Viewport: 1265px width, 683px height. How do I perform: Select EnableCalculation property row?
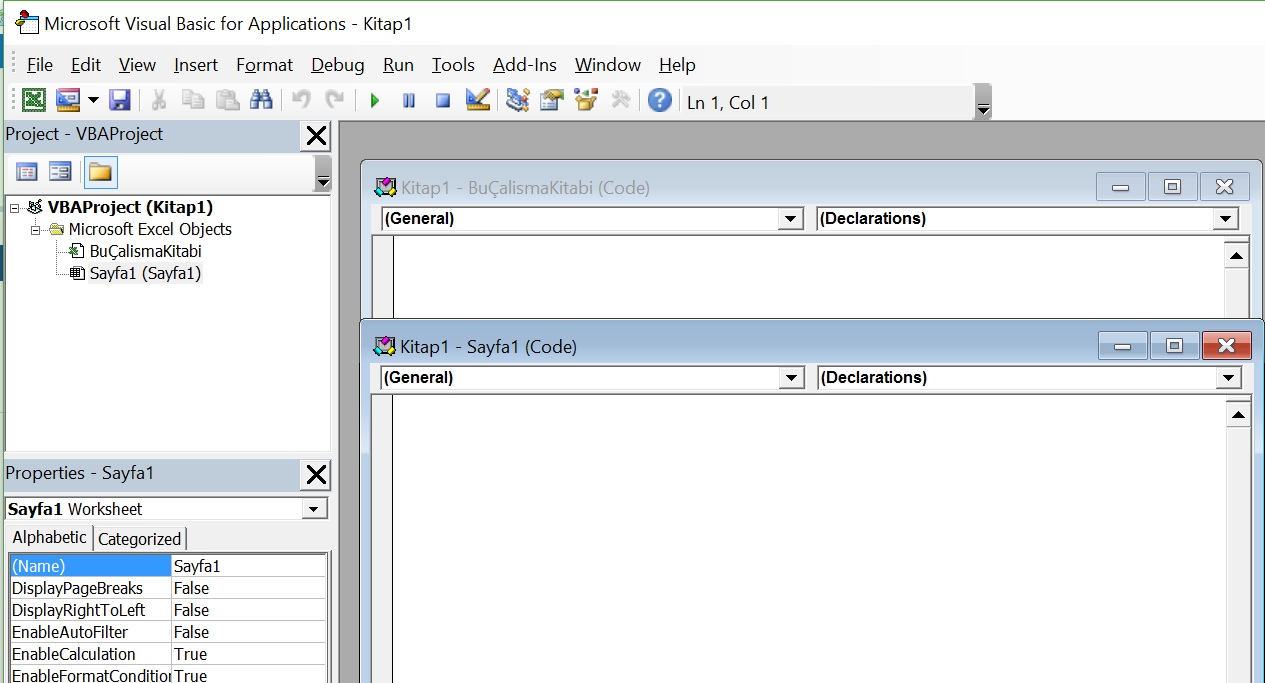(168, 654)
